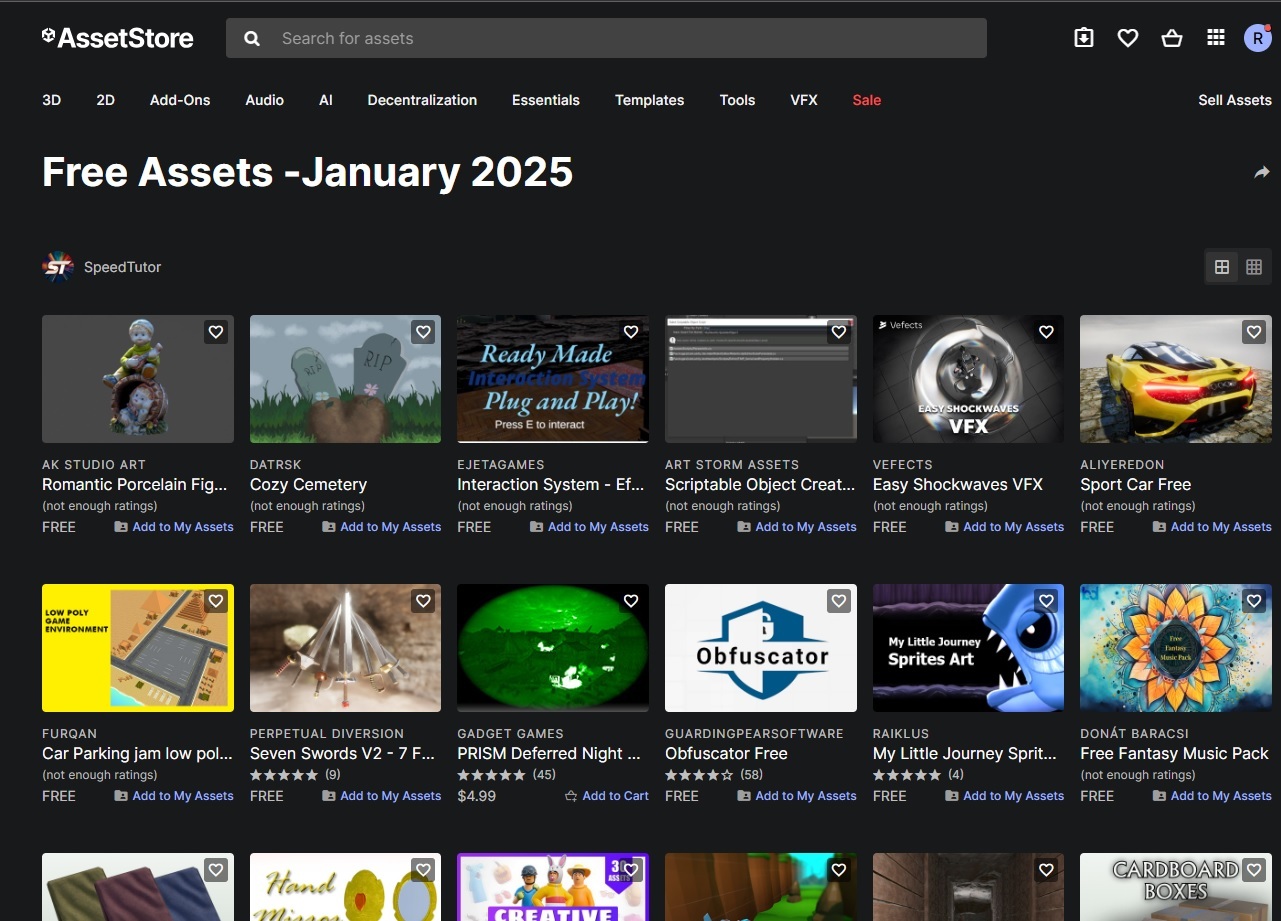Screen dimensions: 1281x921
Task: Switch to the large grid view
Action: pos(1222,267)
